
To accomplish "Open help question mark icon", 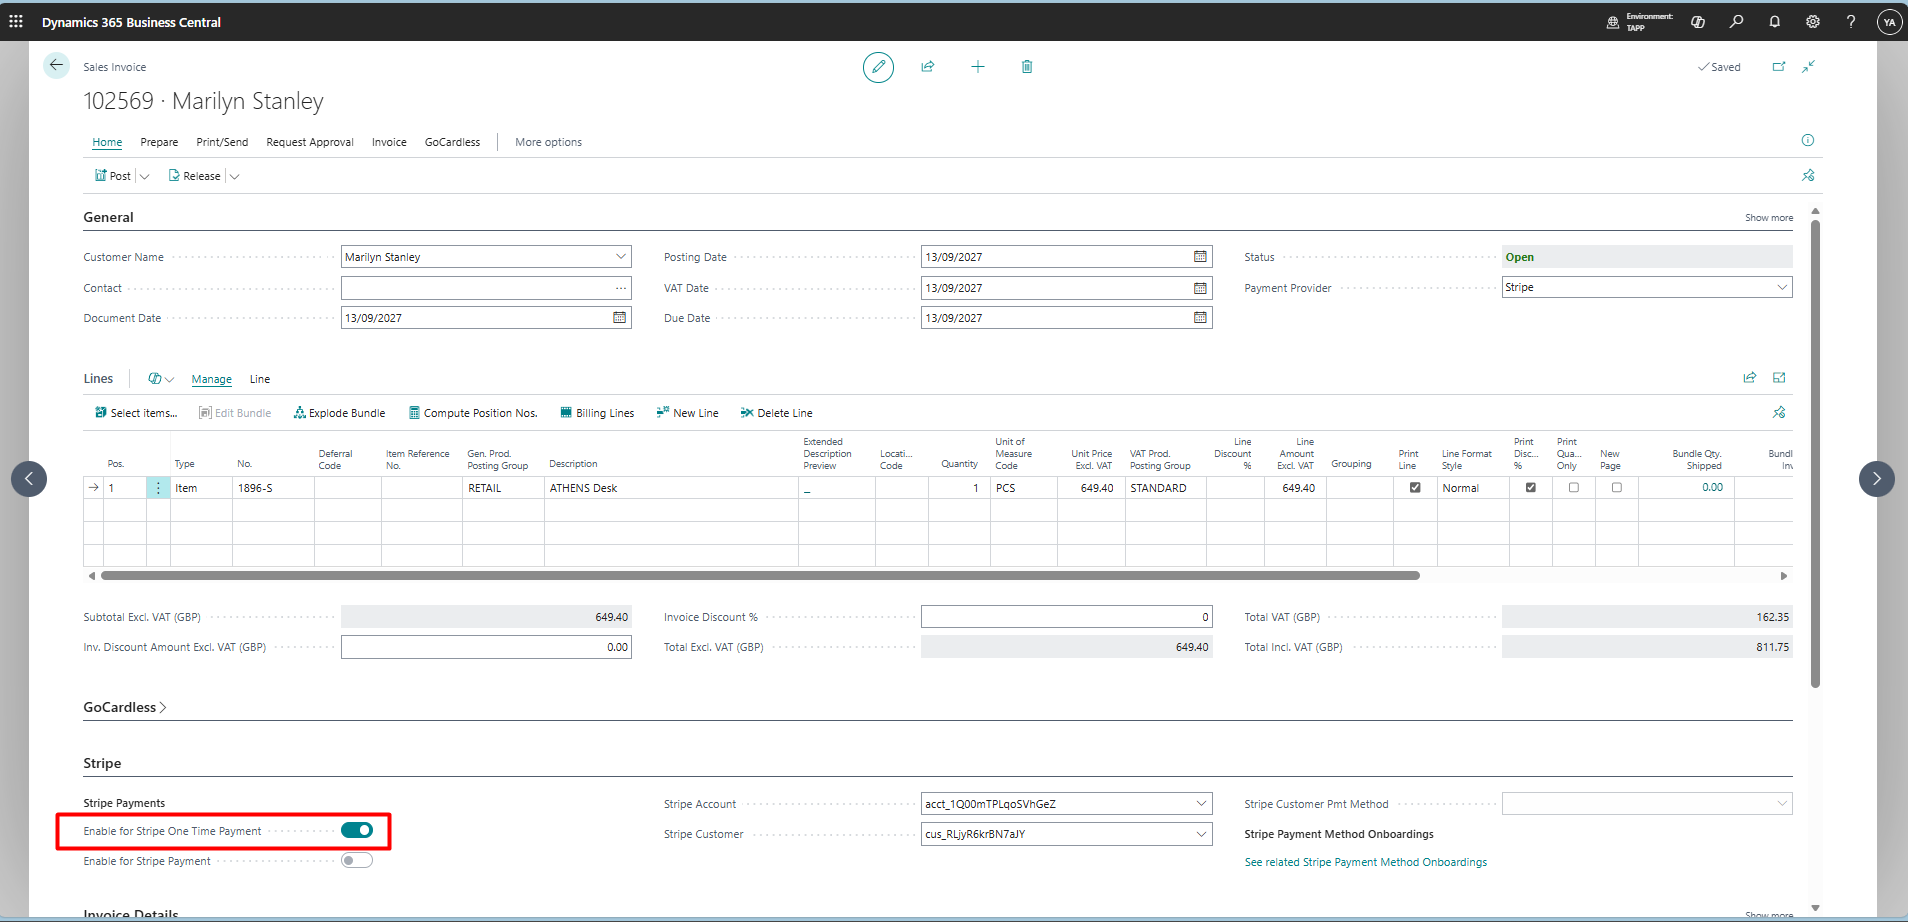I will point(1851,21).
